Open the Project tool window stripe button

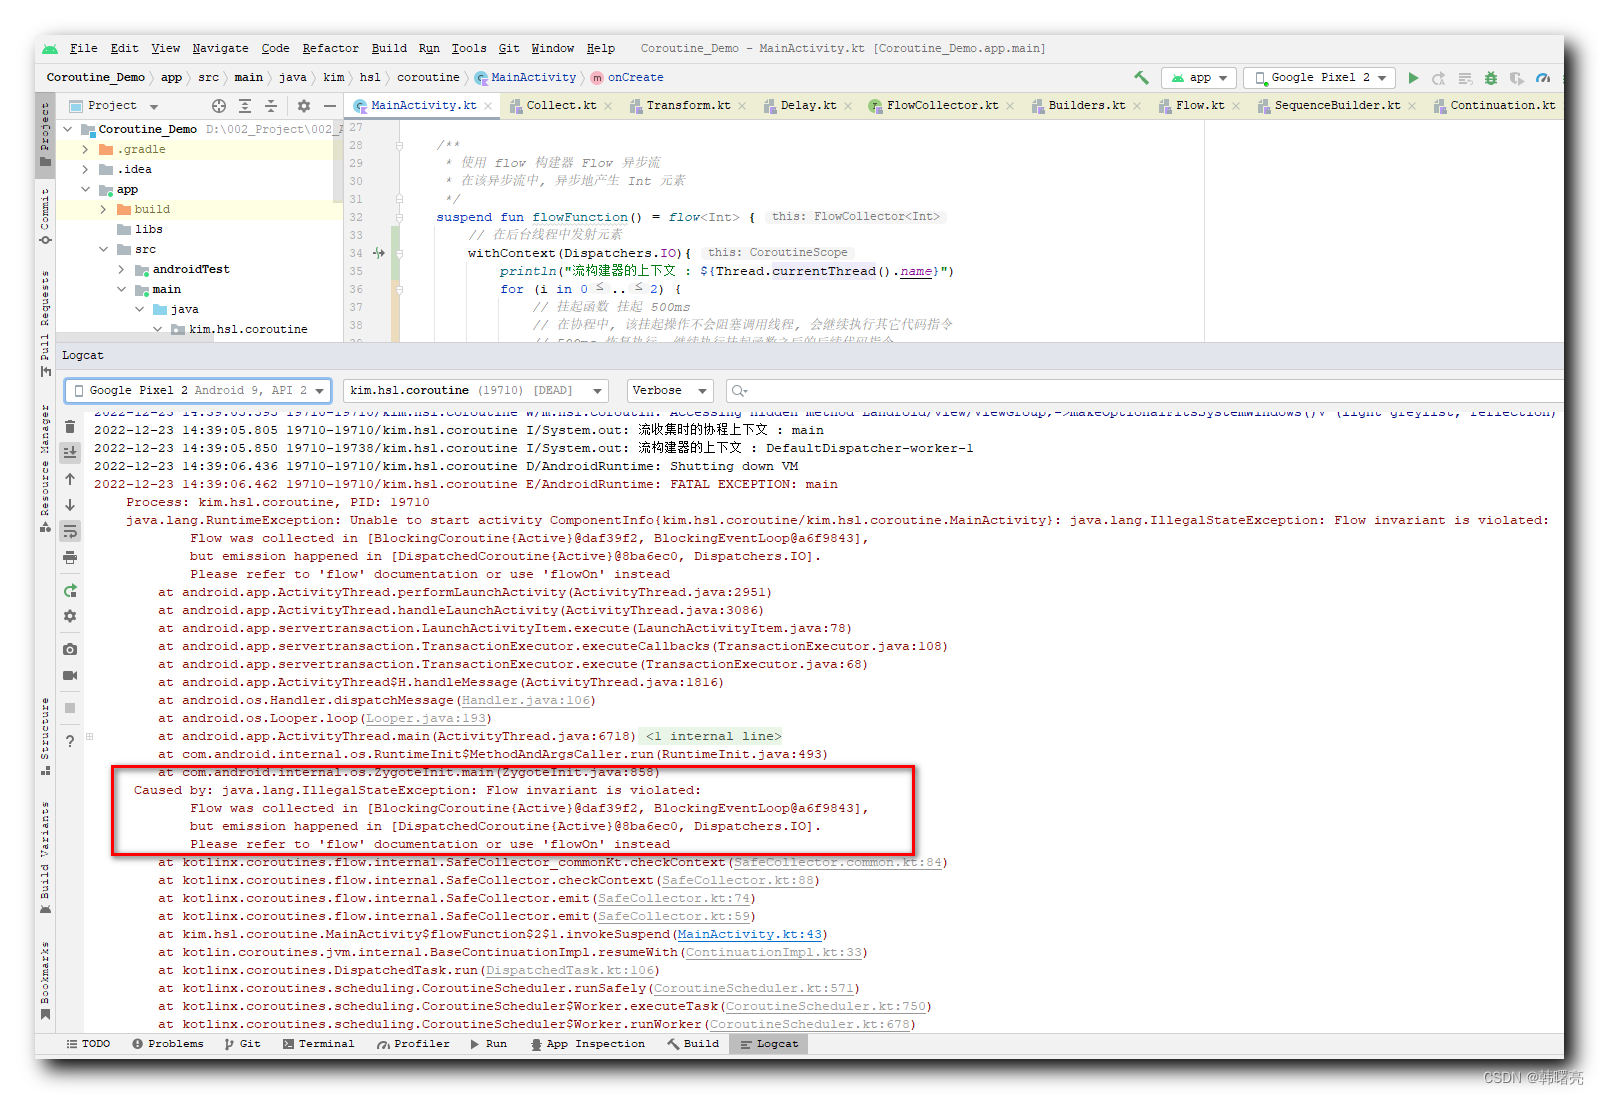pos(45,134)
